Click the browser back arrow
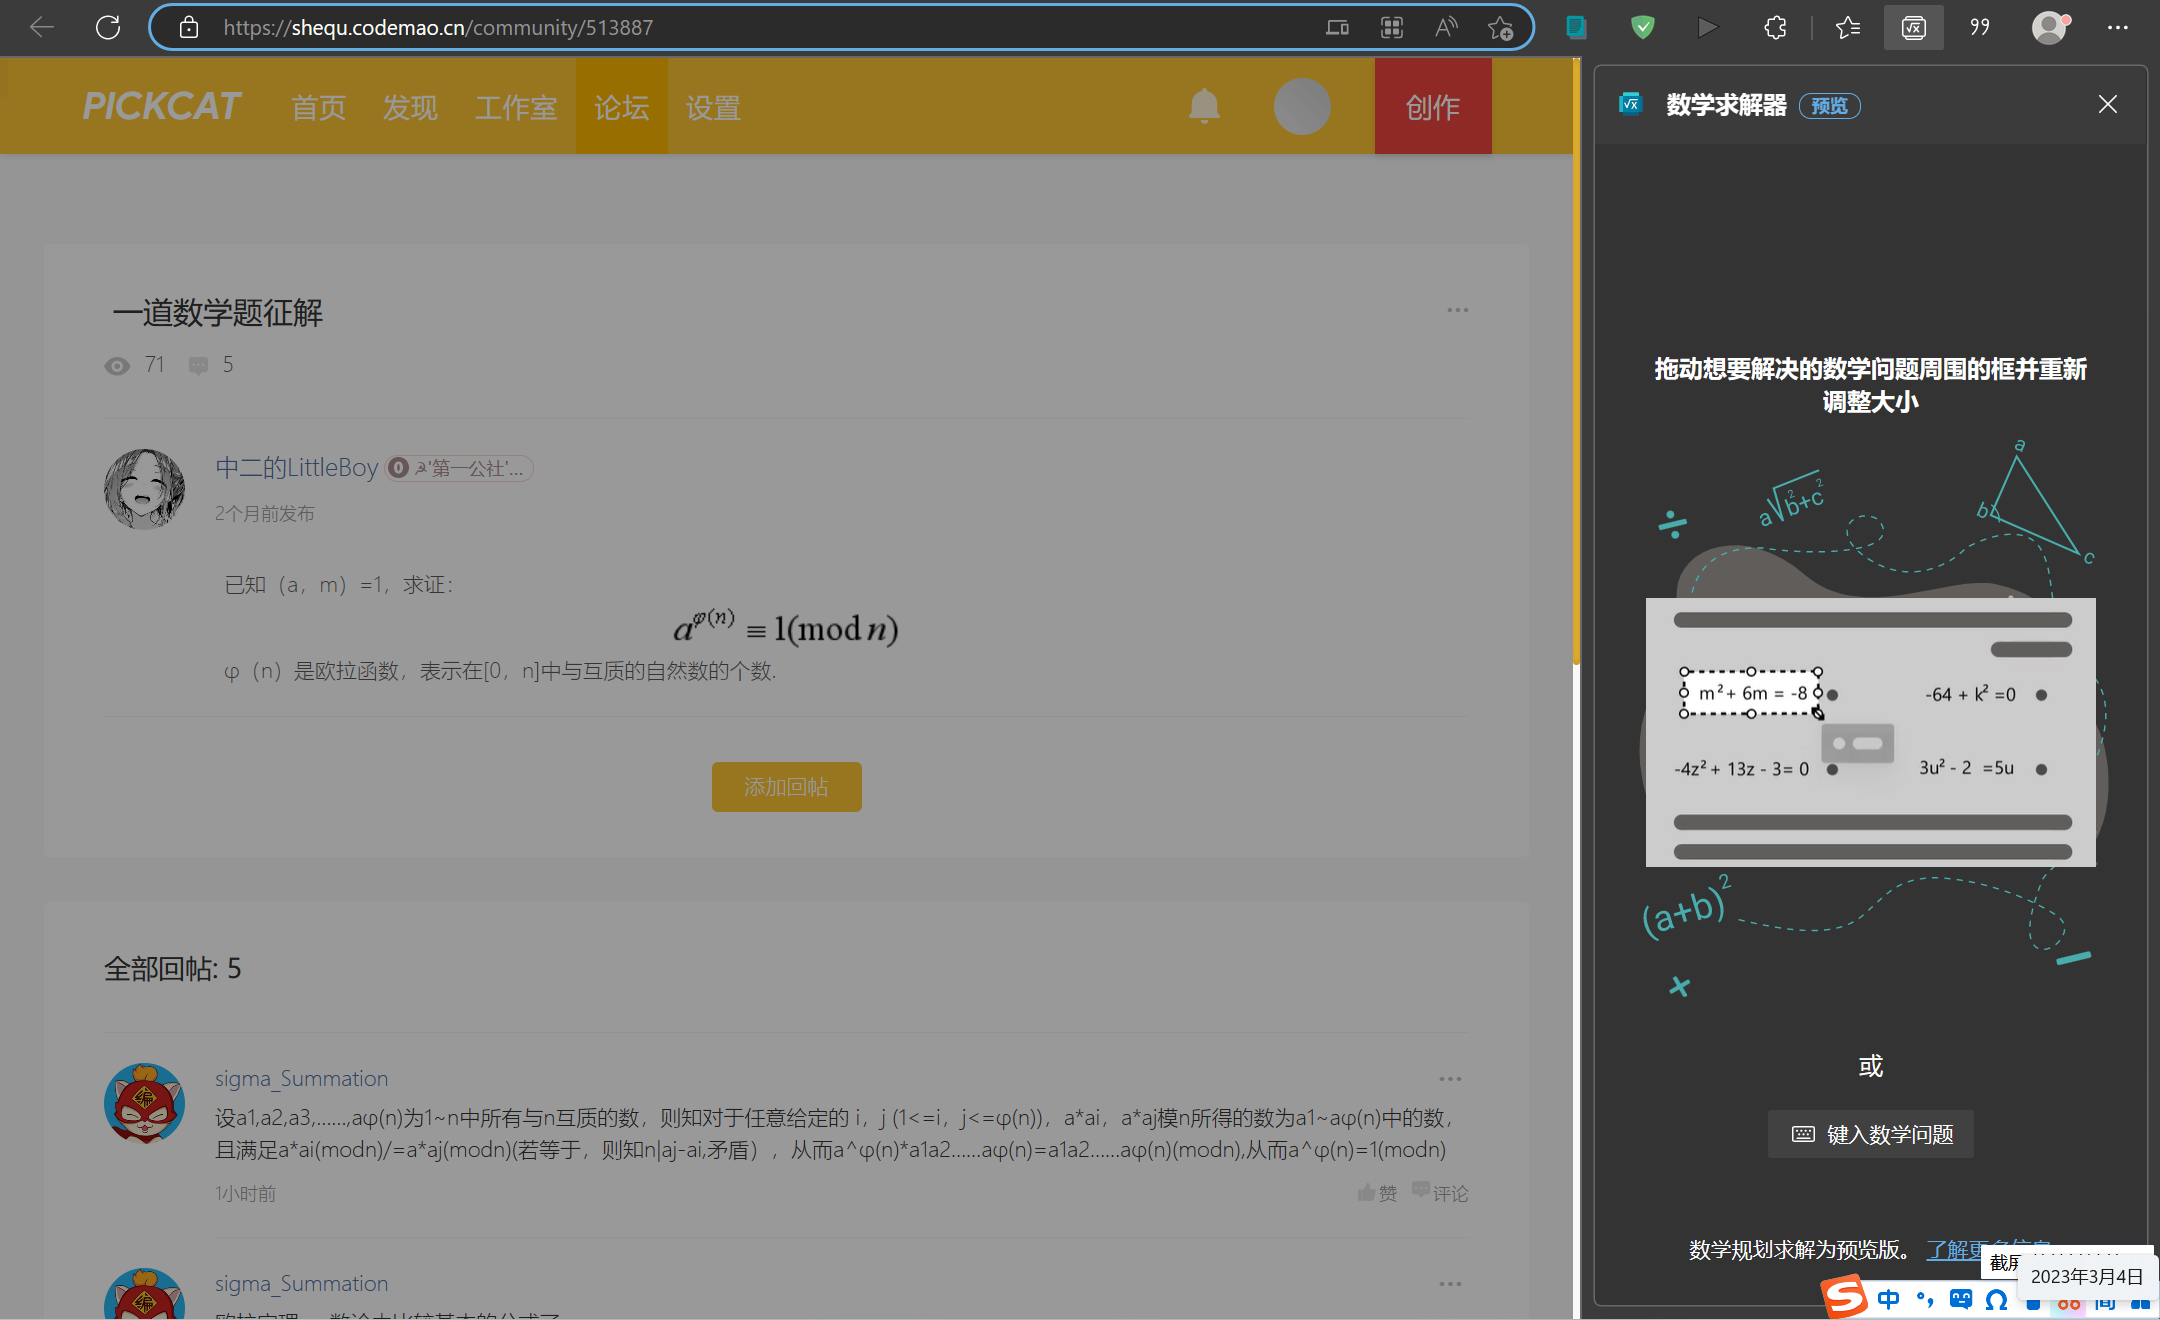 tap(42, 27)
